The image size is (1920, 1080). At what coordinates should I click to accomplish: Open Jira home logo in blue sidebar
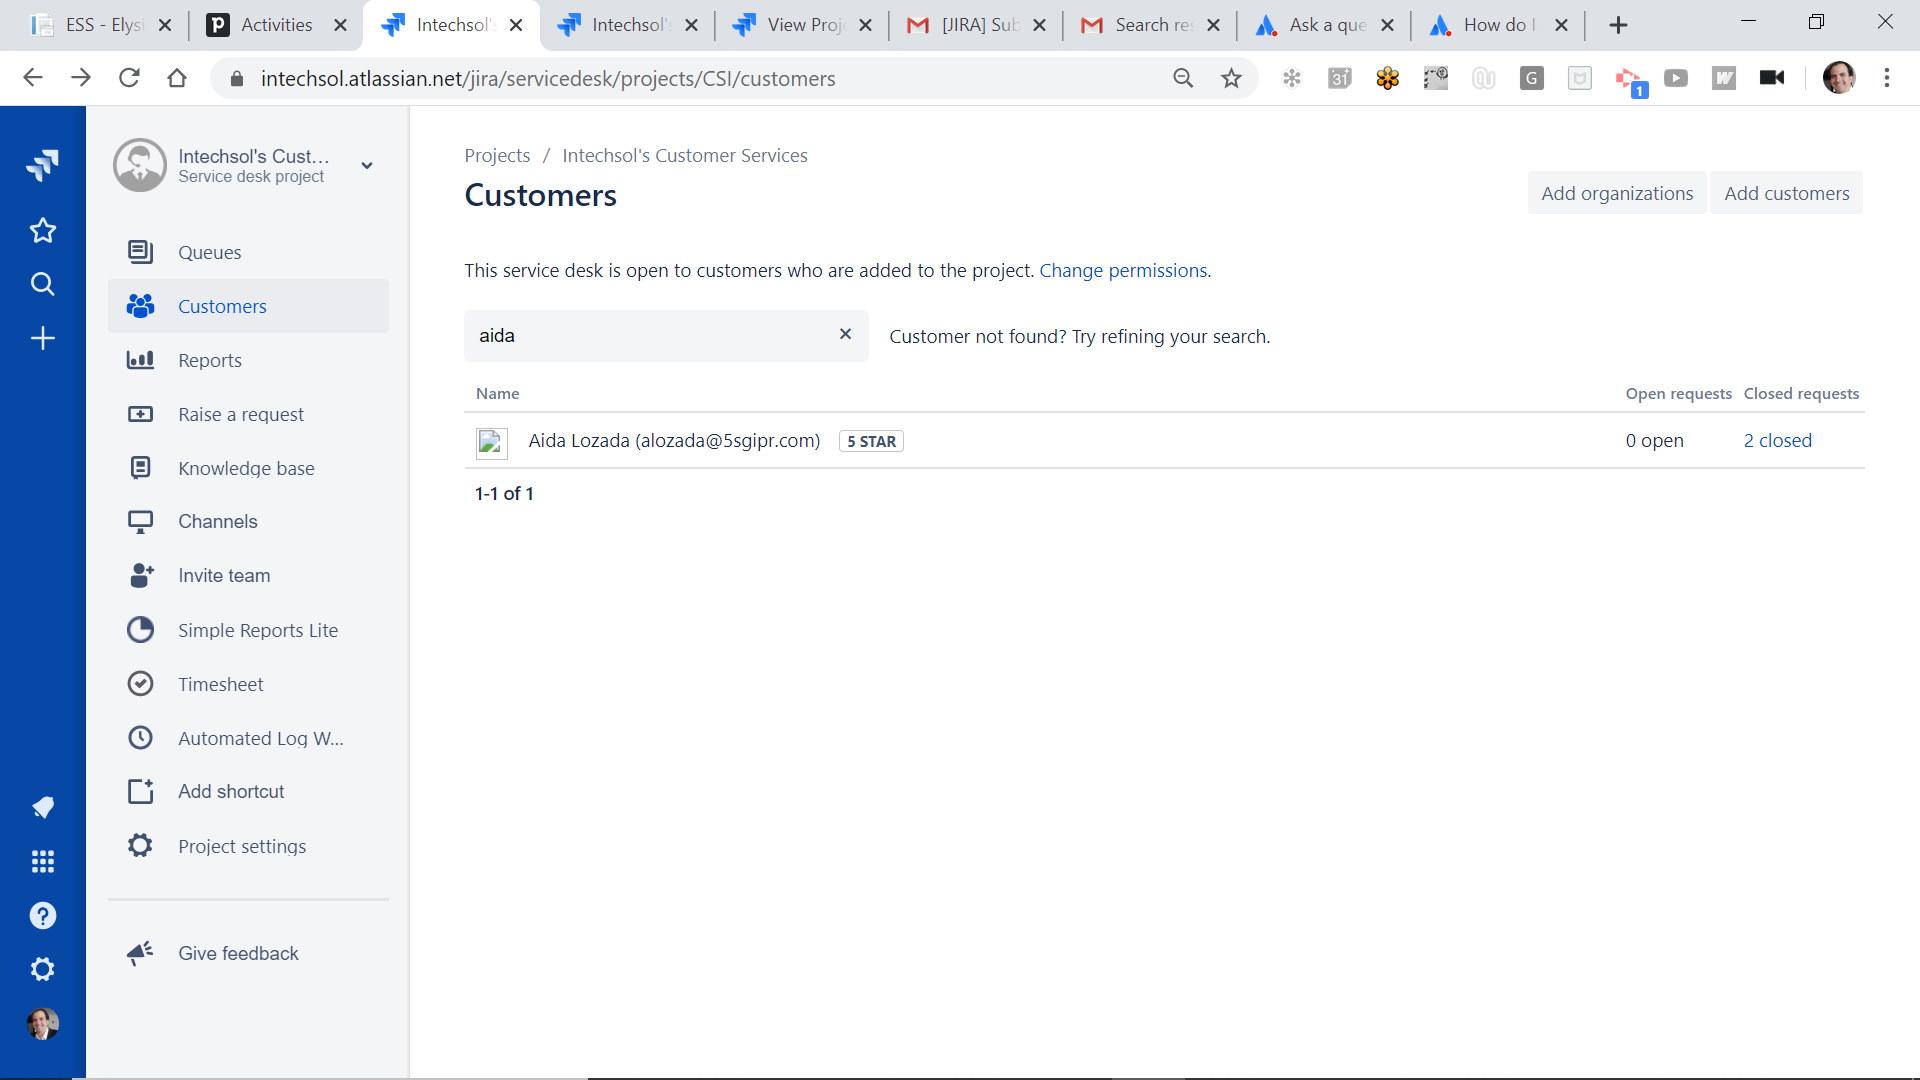coord(42,164)
